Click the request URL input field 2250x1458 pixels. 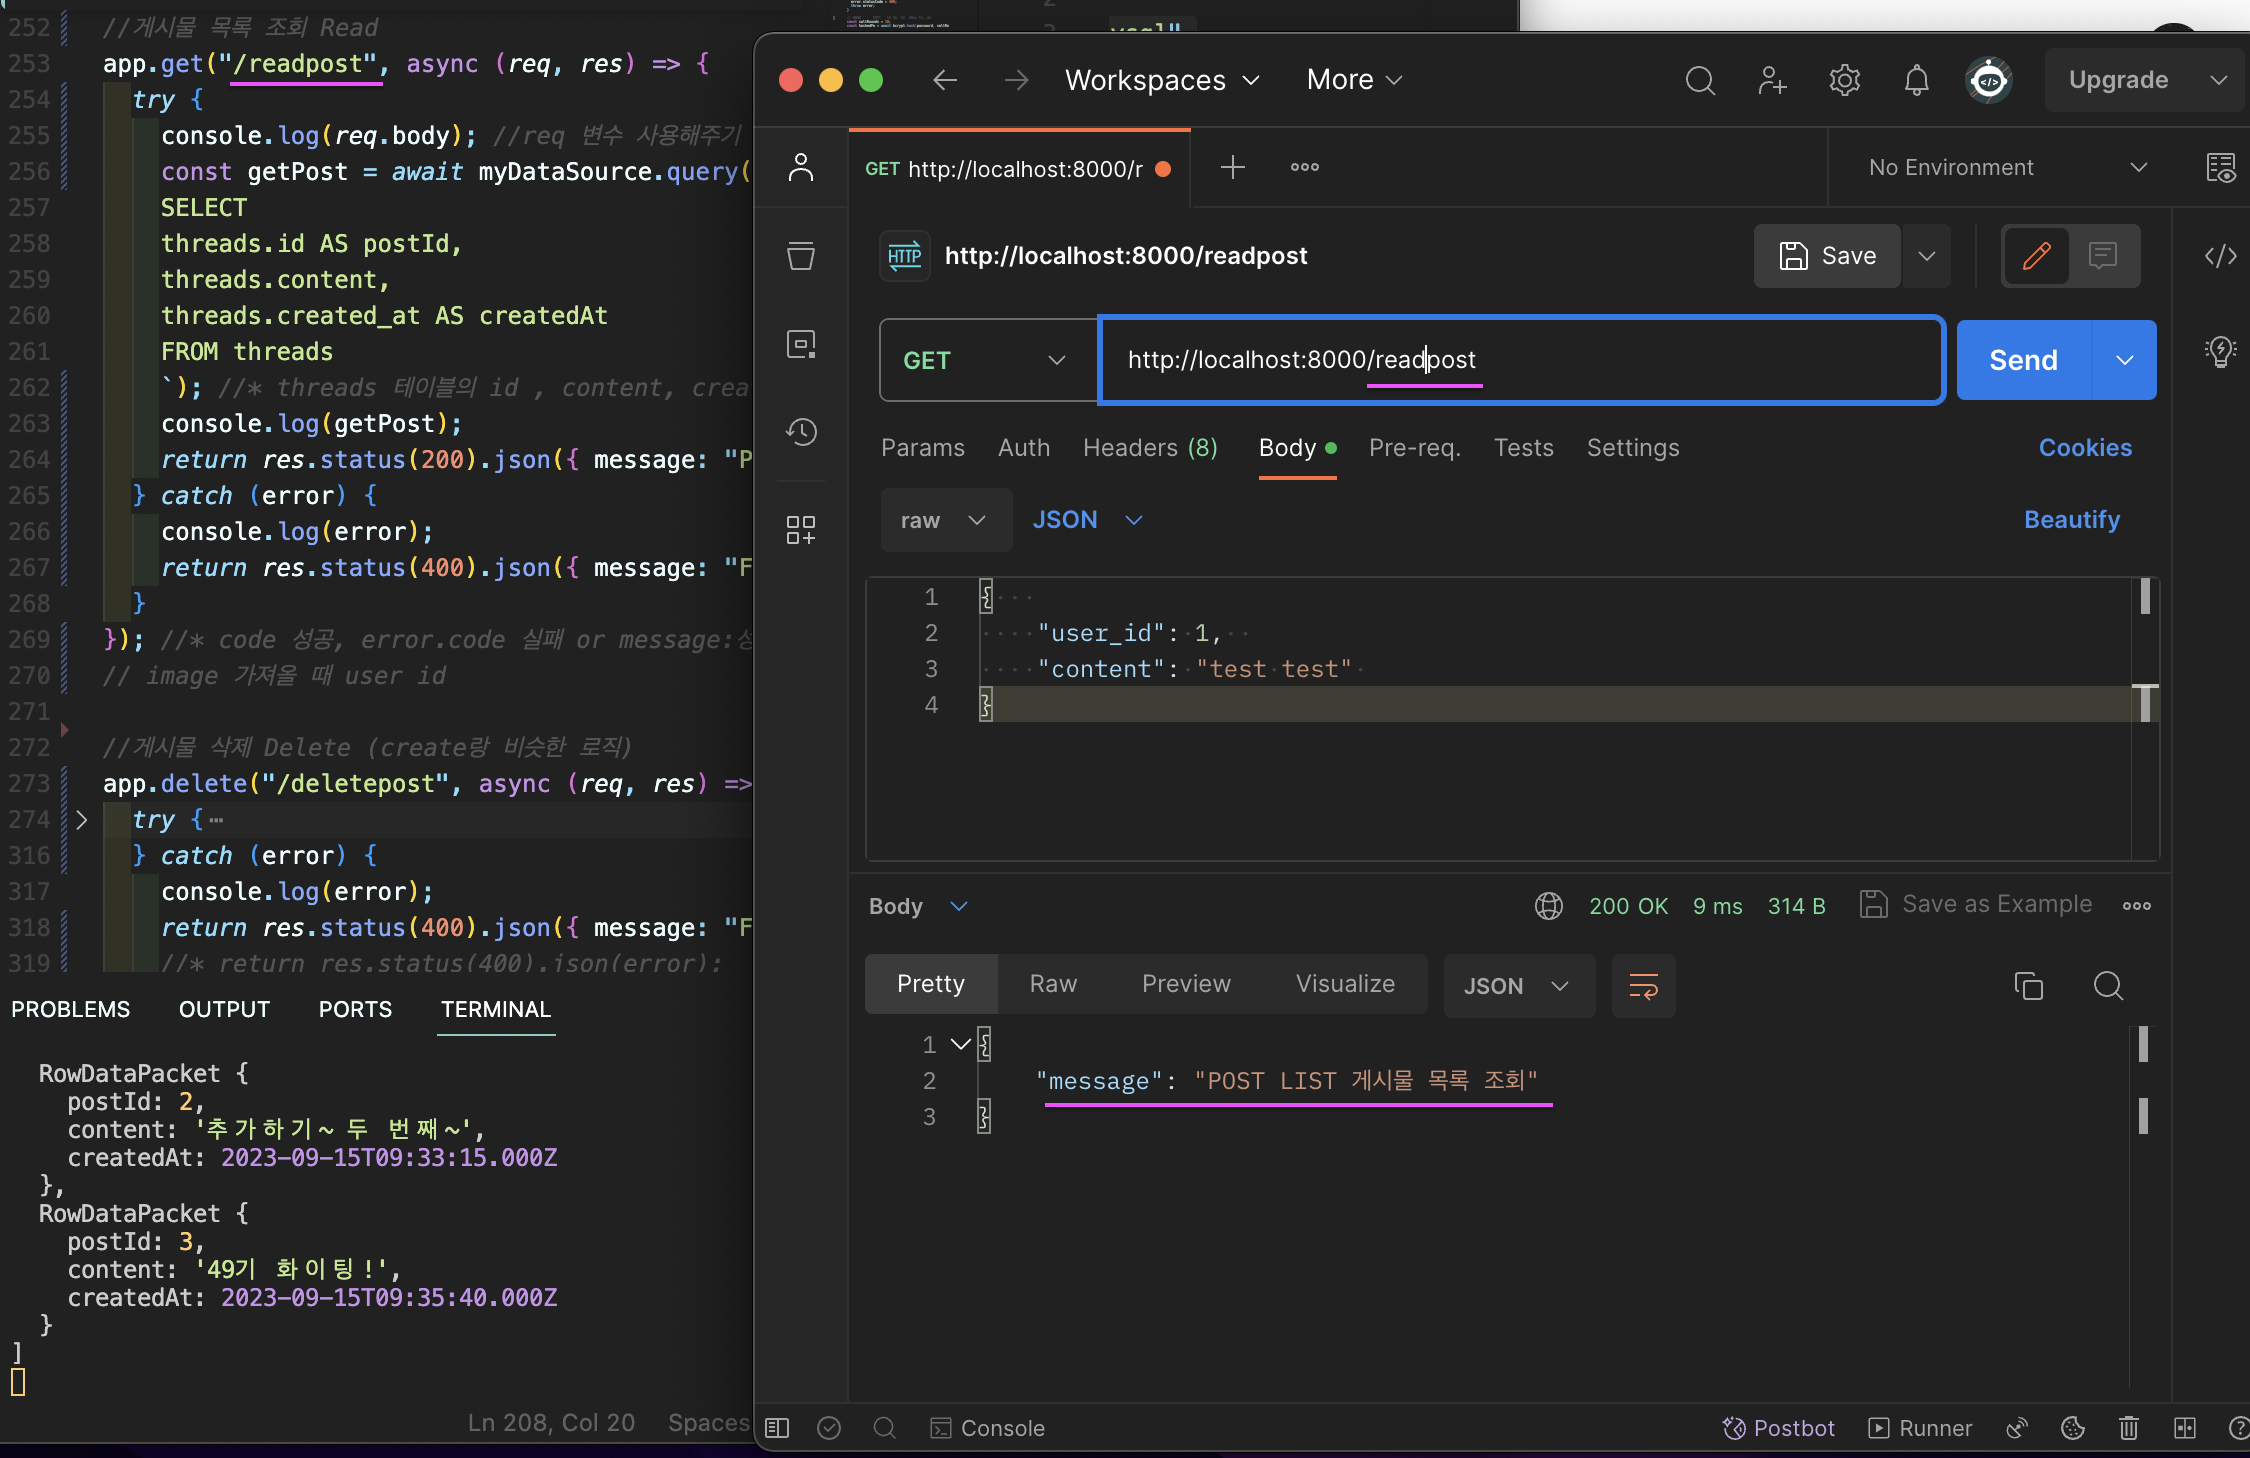(x=1520, y=360)
